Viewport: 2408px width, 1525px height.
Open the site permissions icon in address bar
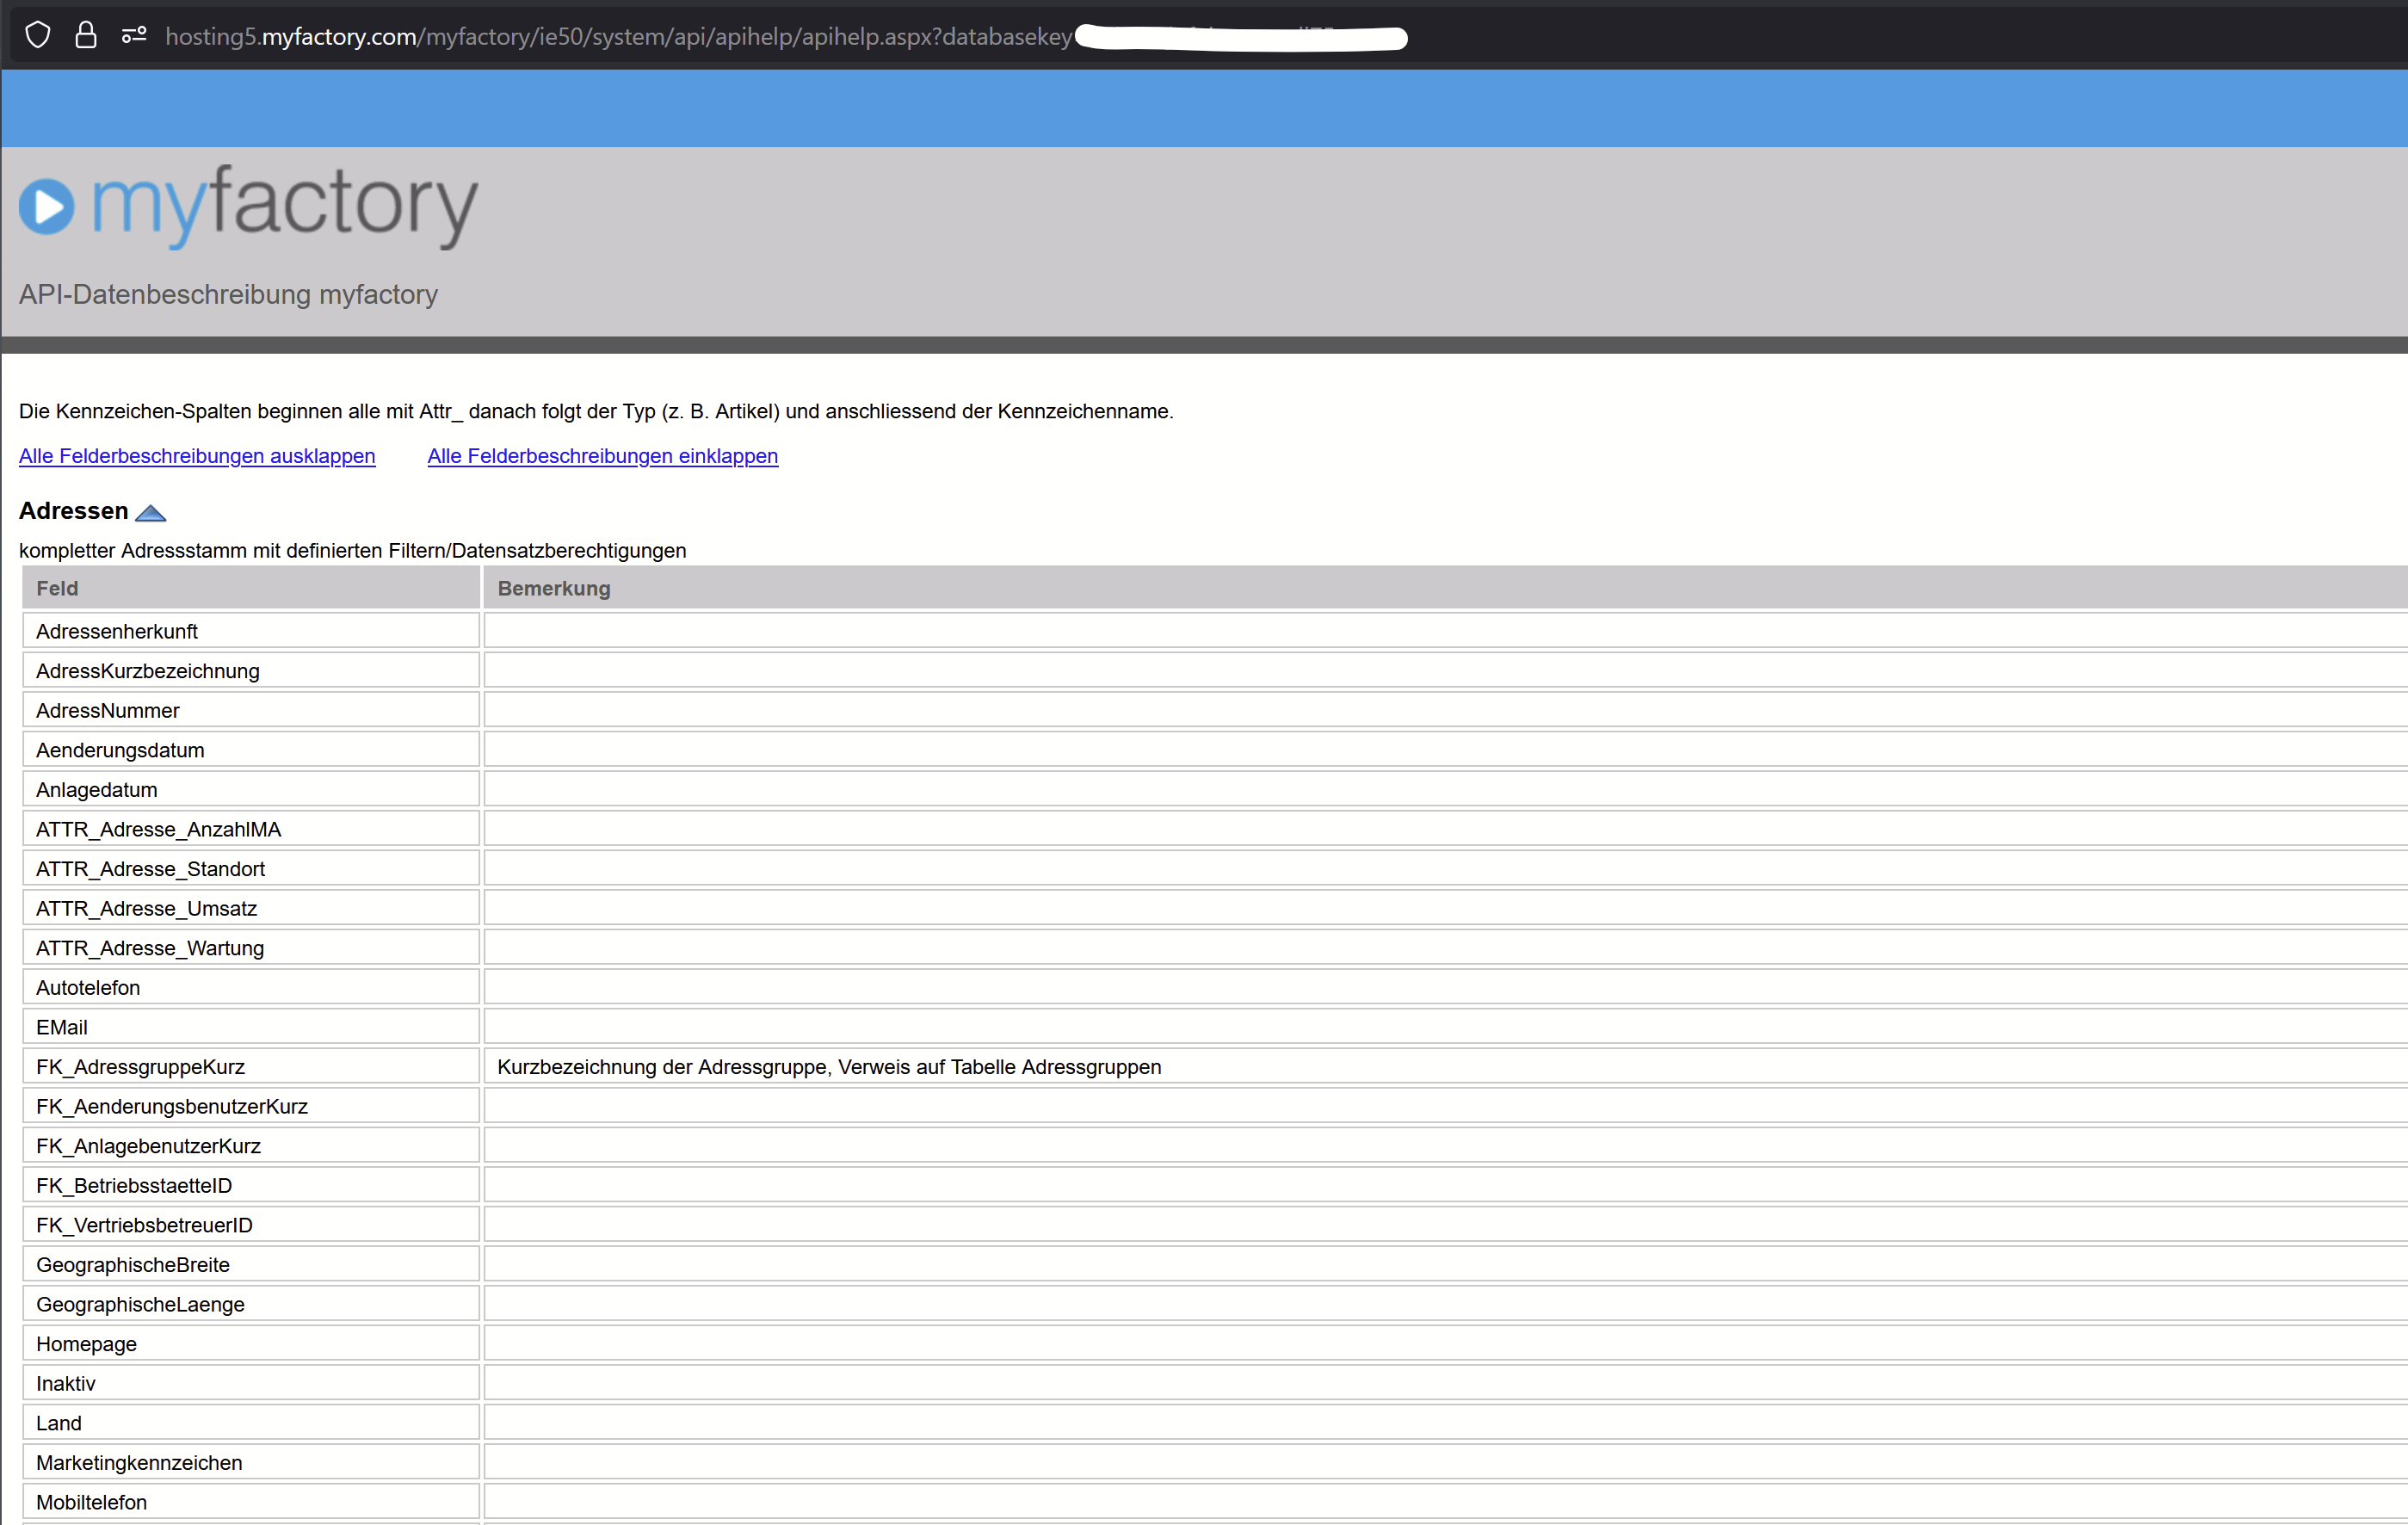pyautogui.click(x=134, y=36)
